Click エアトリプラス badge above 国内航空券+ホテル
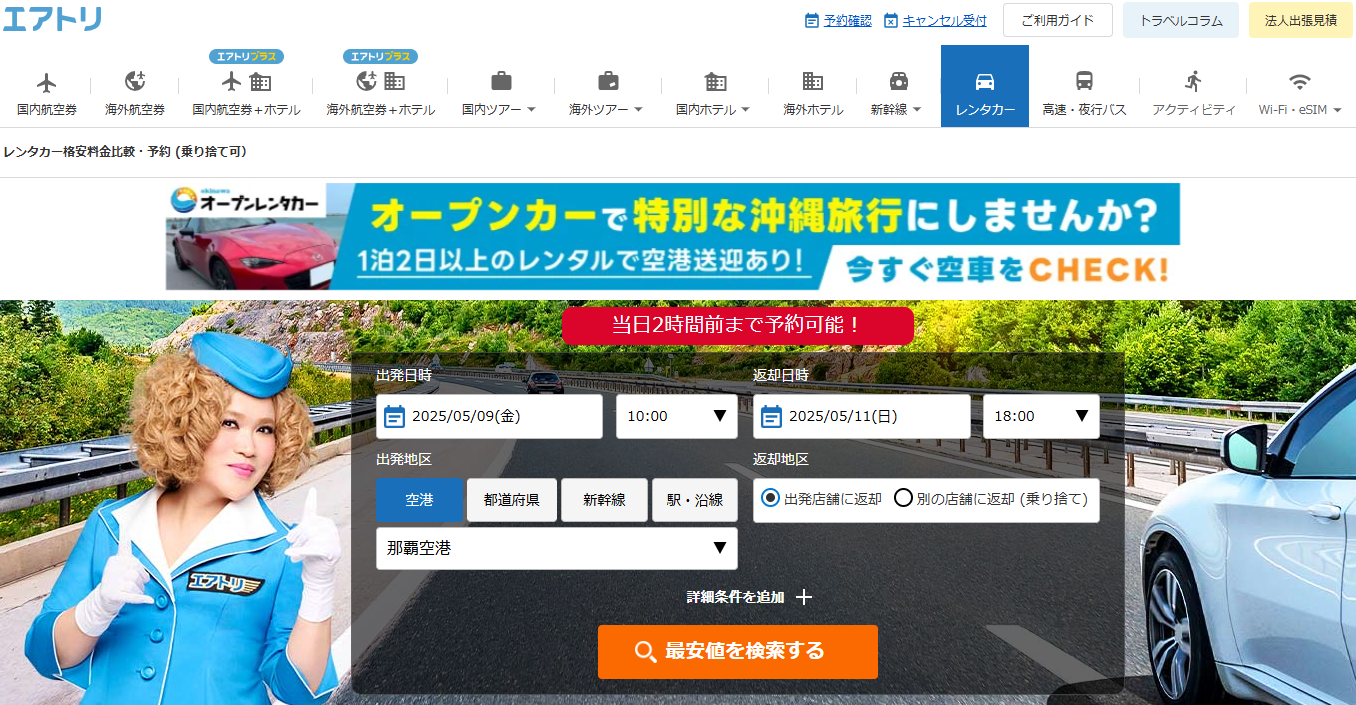Screen dimensions: 1356x705 [x=246, y=56]
